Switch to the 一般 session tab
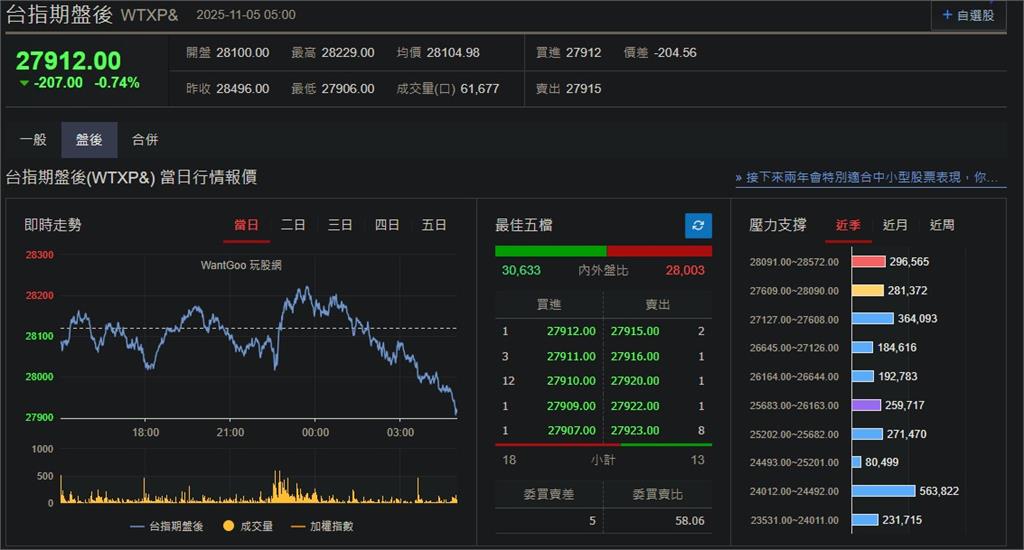The width and height of the screenshot is (1024, 550). pos(33,139)
